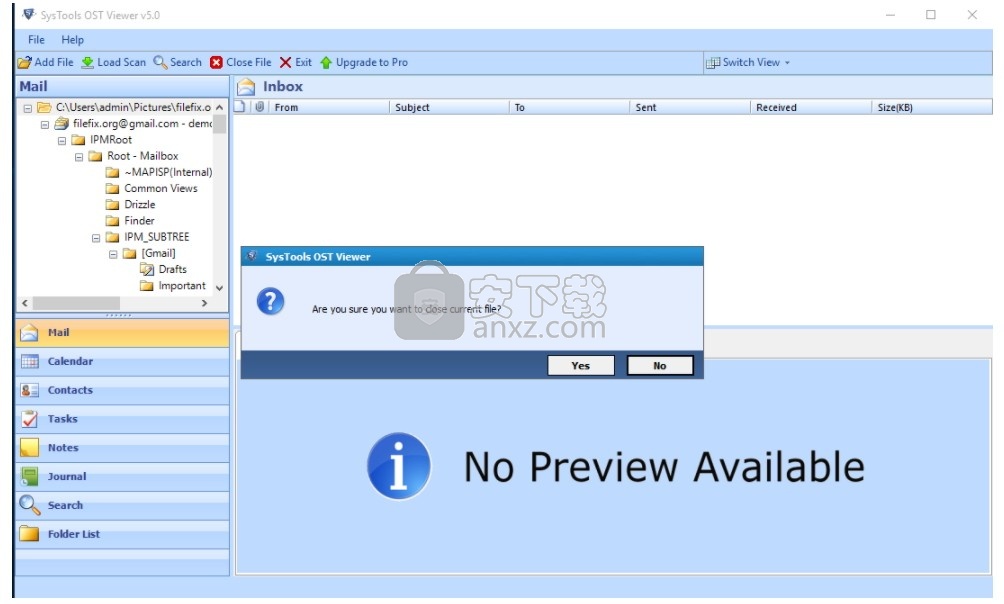Click the Switch View layout icon
Image resolution: width=1004 pixels, height=604 pixels.
tap(712, 63)
